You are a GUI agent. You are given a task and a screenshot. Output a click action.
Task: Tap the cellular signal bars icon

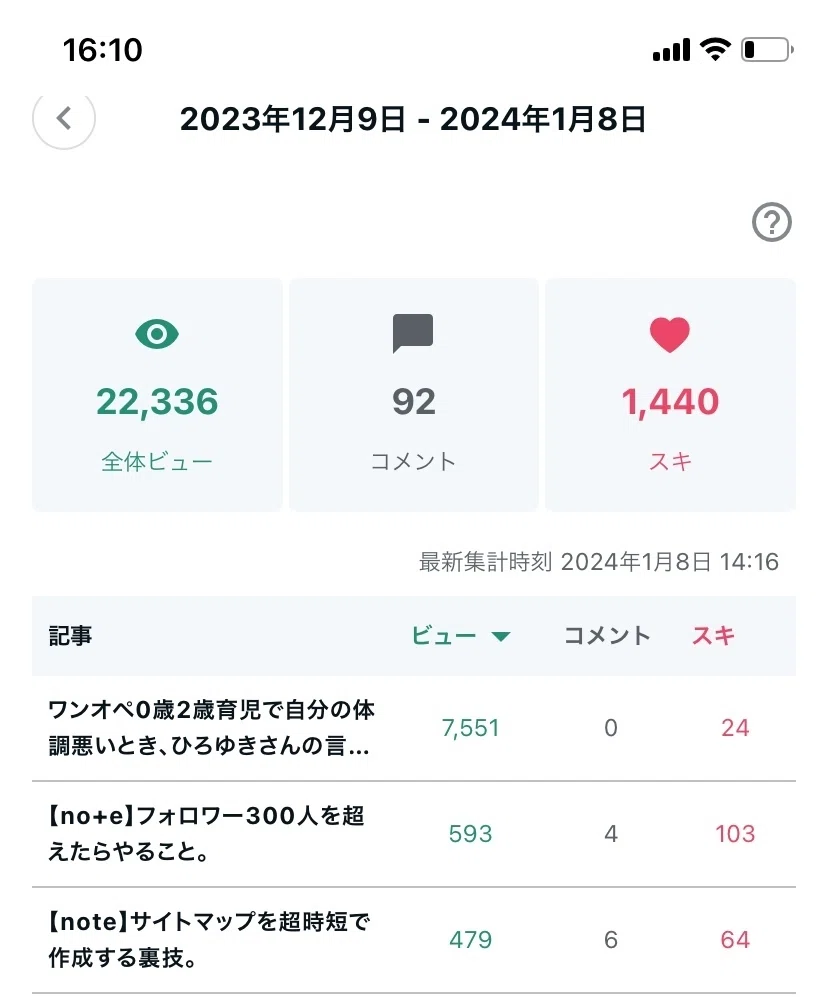pos(671,50)
